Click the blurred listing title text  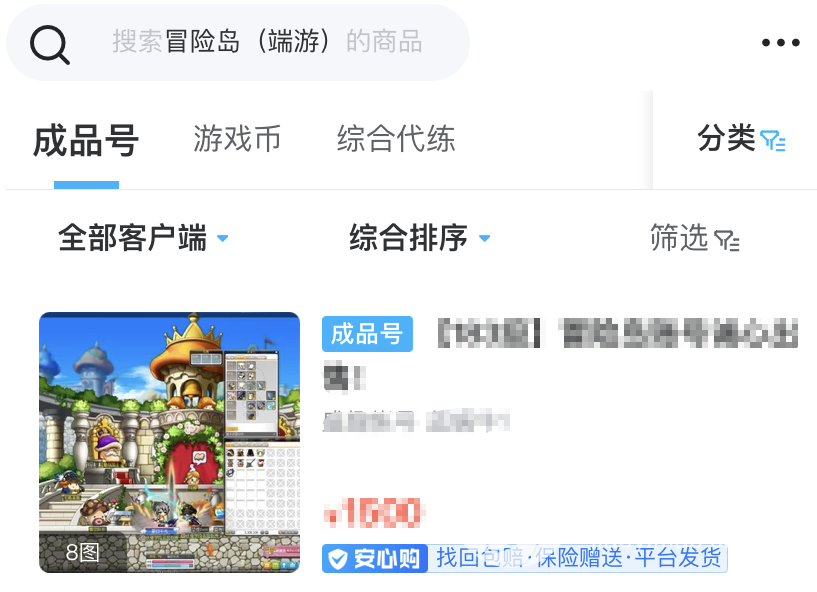(x=560, y=354)
